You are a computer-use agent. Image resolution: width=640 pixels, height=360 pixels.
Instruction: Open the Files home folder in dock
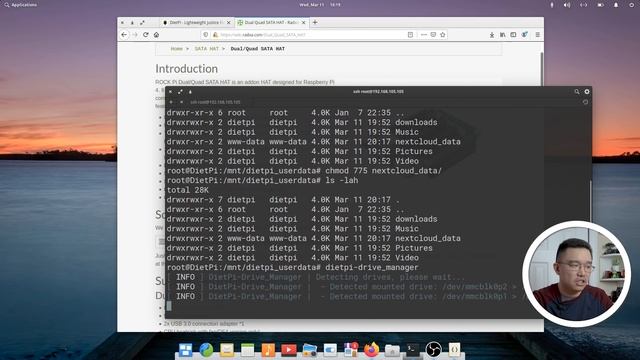tap(392, 350)
